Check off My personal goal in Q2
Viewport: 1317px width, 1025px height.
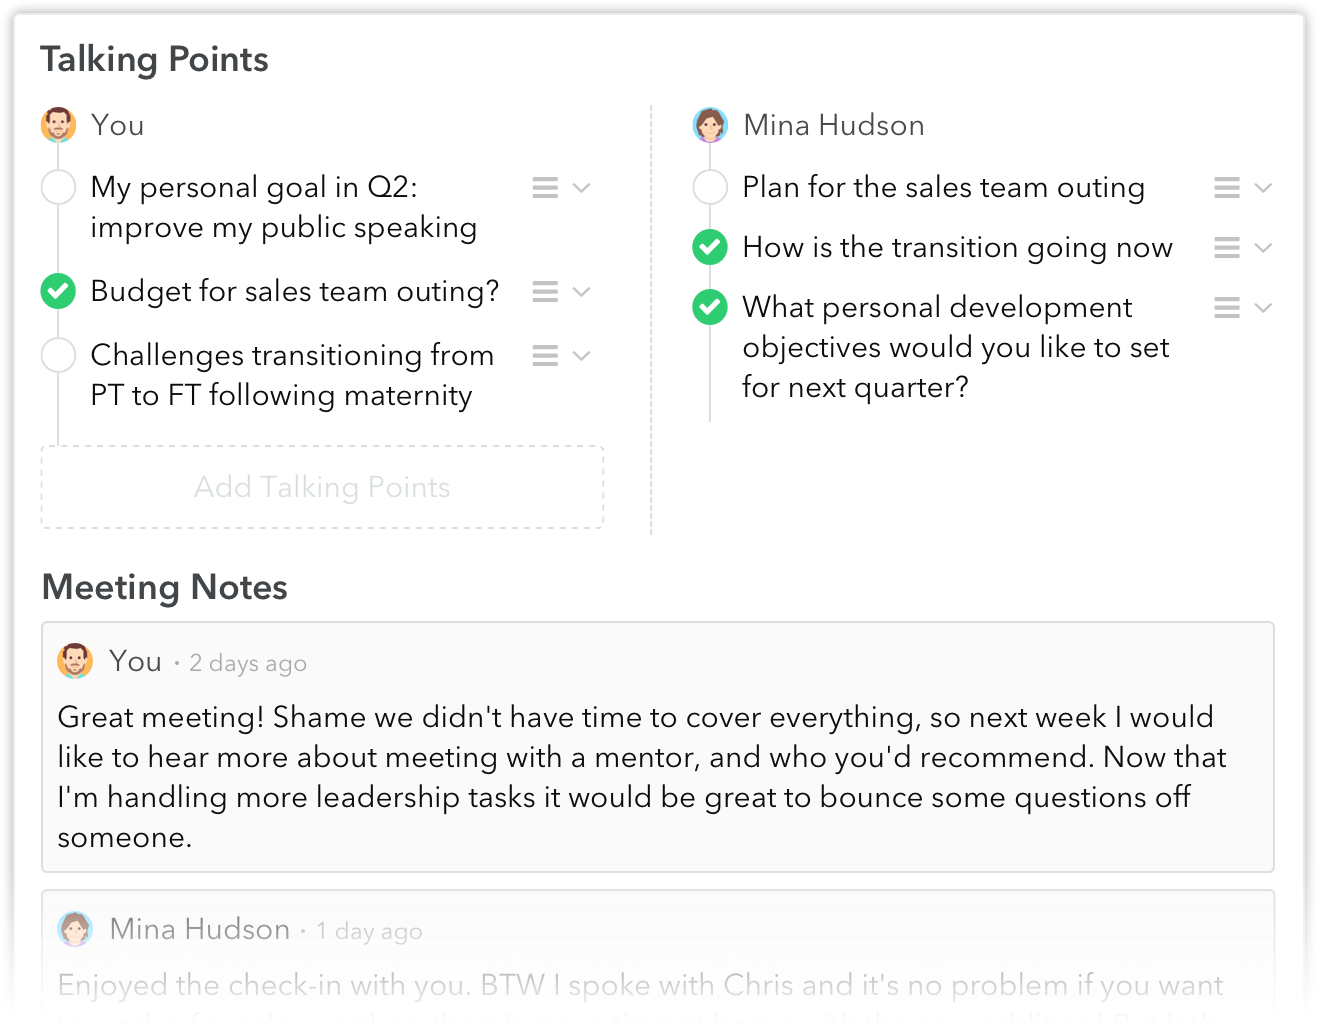click(59, 188)
